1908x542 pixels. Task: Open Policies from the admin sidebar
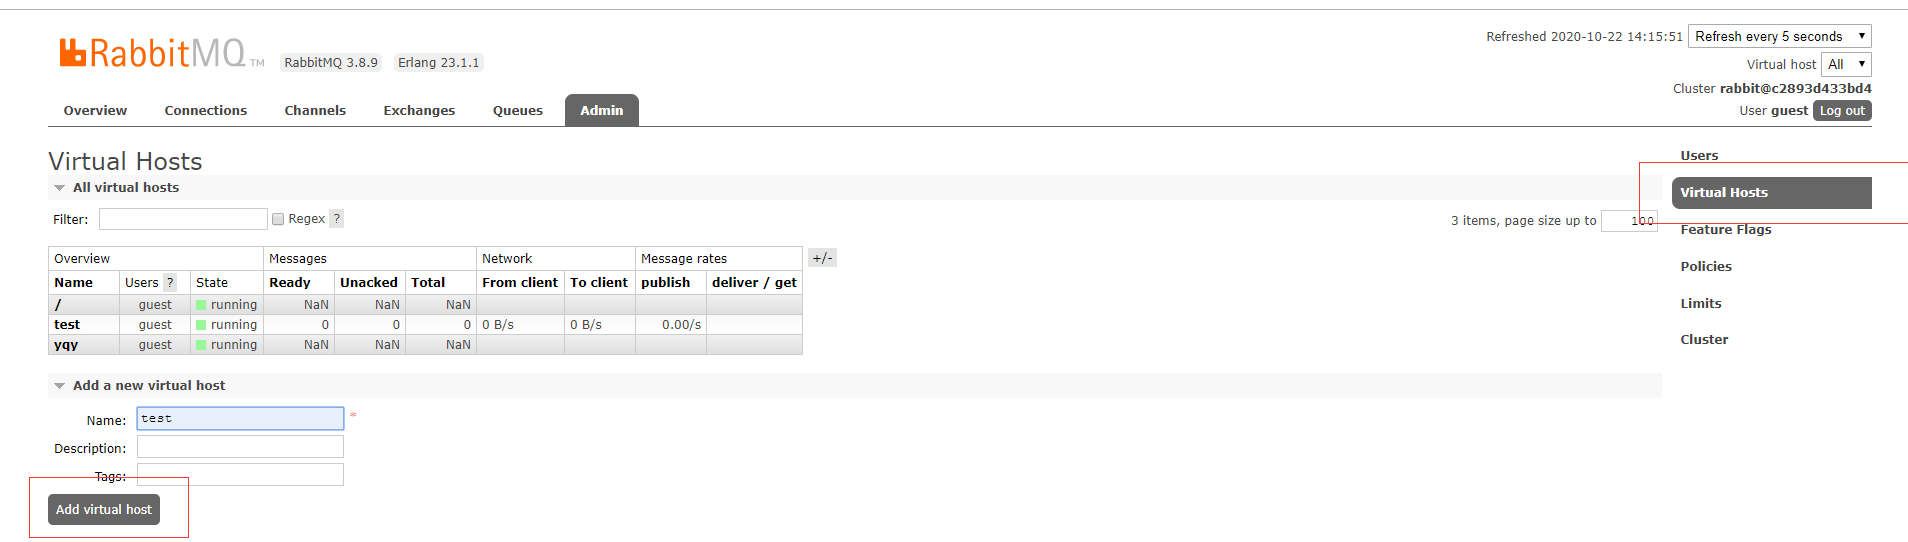1705,267
